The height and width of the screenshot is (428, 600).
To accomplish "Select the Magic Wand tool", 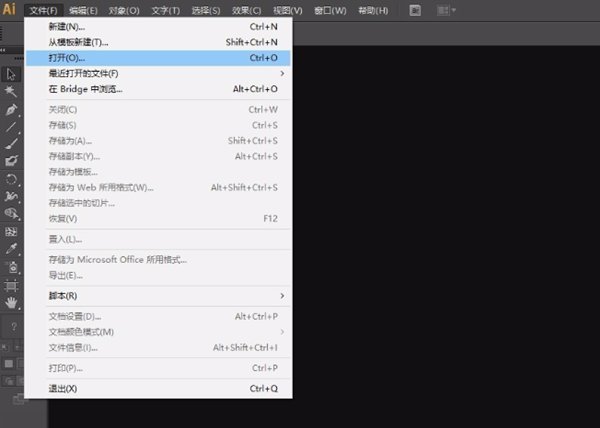I will coord(11,91).
